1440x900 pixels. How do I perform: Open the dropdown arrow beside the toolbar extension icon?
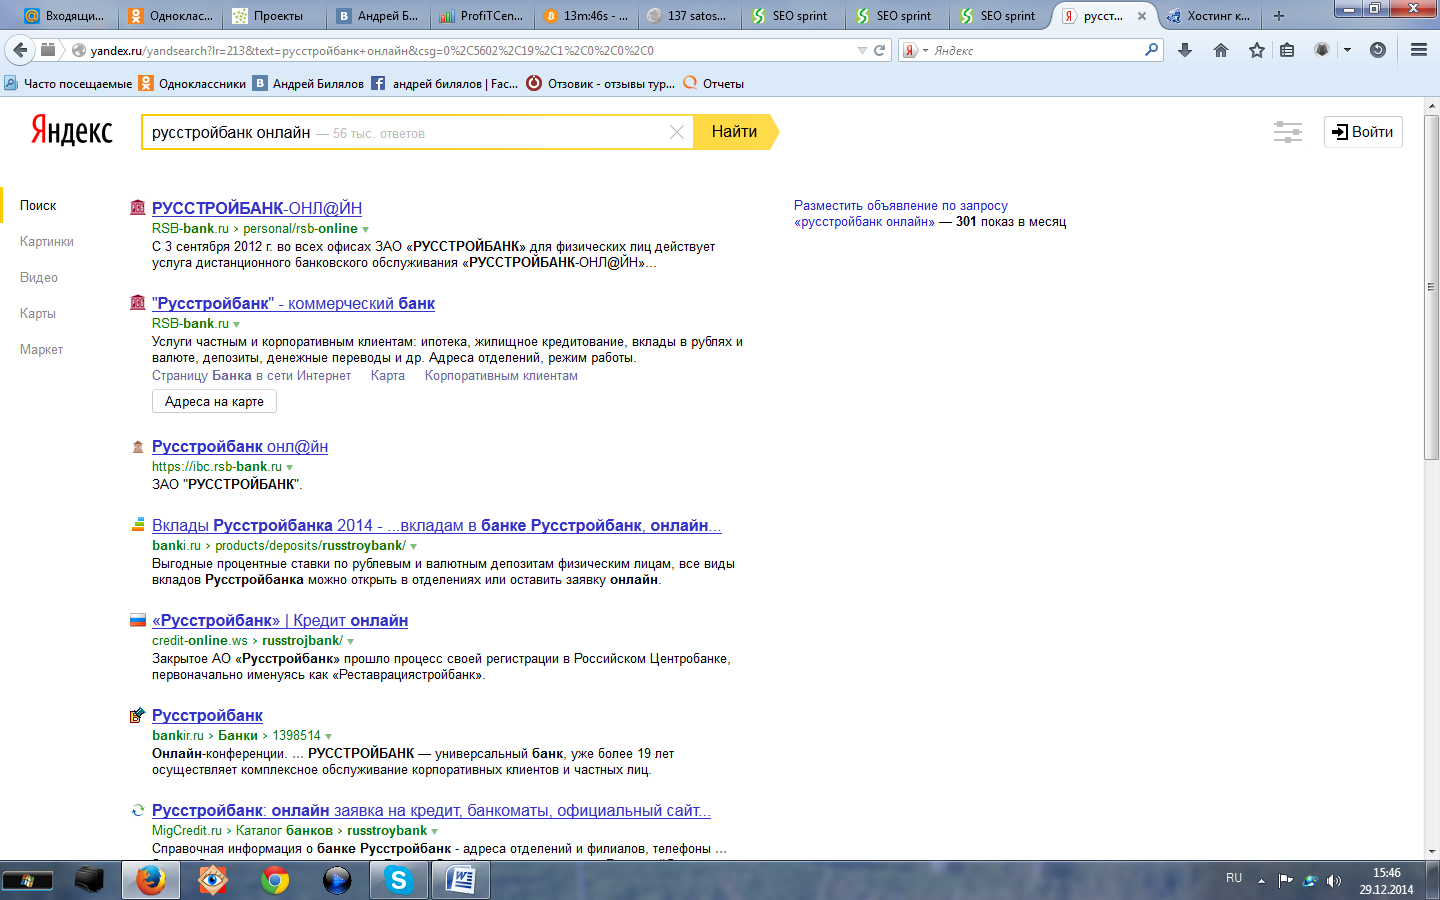click(x=1347, y=50)
